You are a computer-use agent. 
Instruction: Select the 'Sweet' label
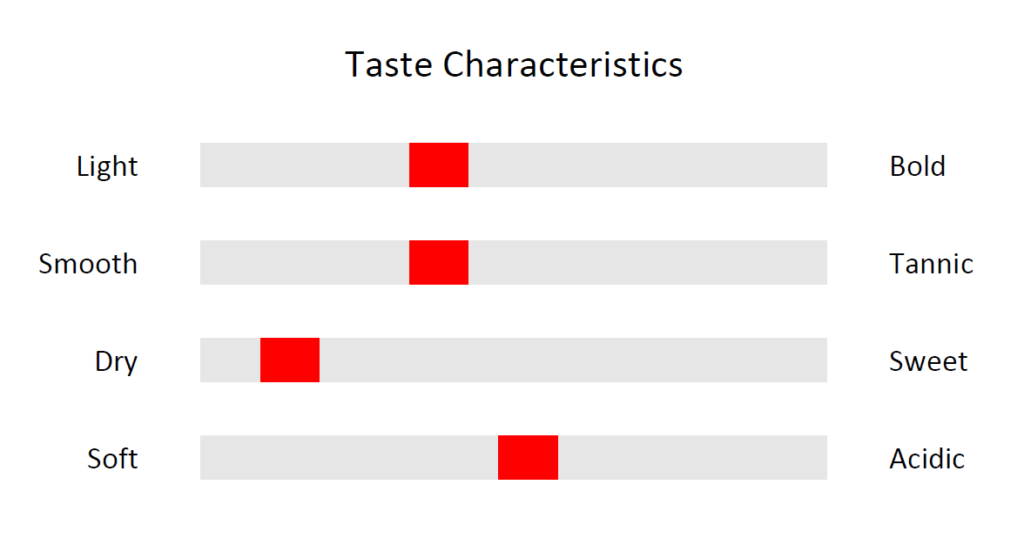click(928, 361)
